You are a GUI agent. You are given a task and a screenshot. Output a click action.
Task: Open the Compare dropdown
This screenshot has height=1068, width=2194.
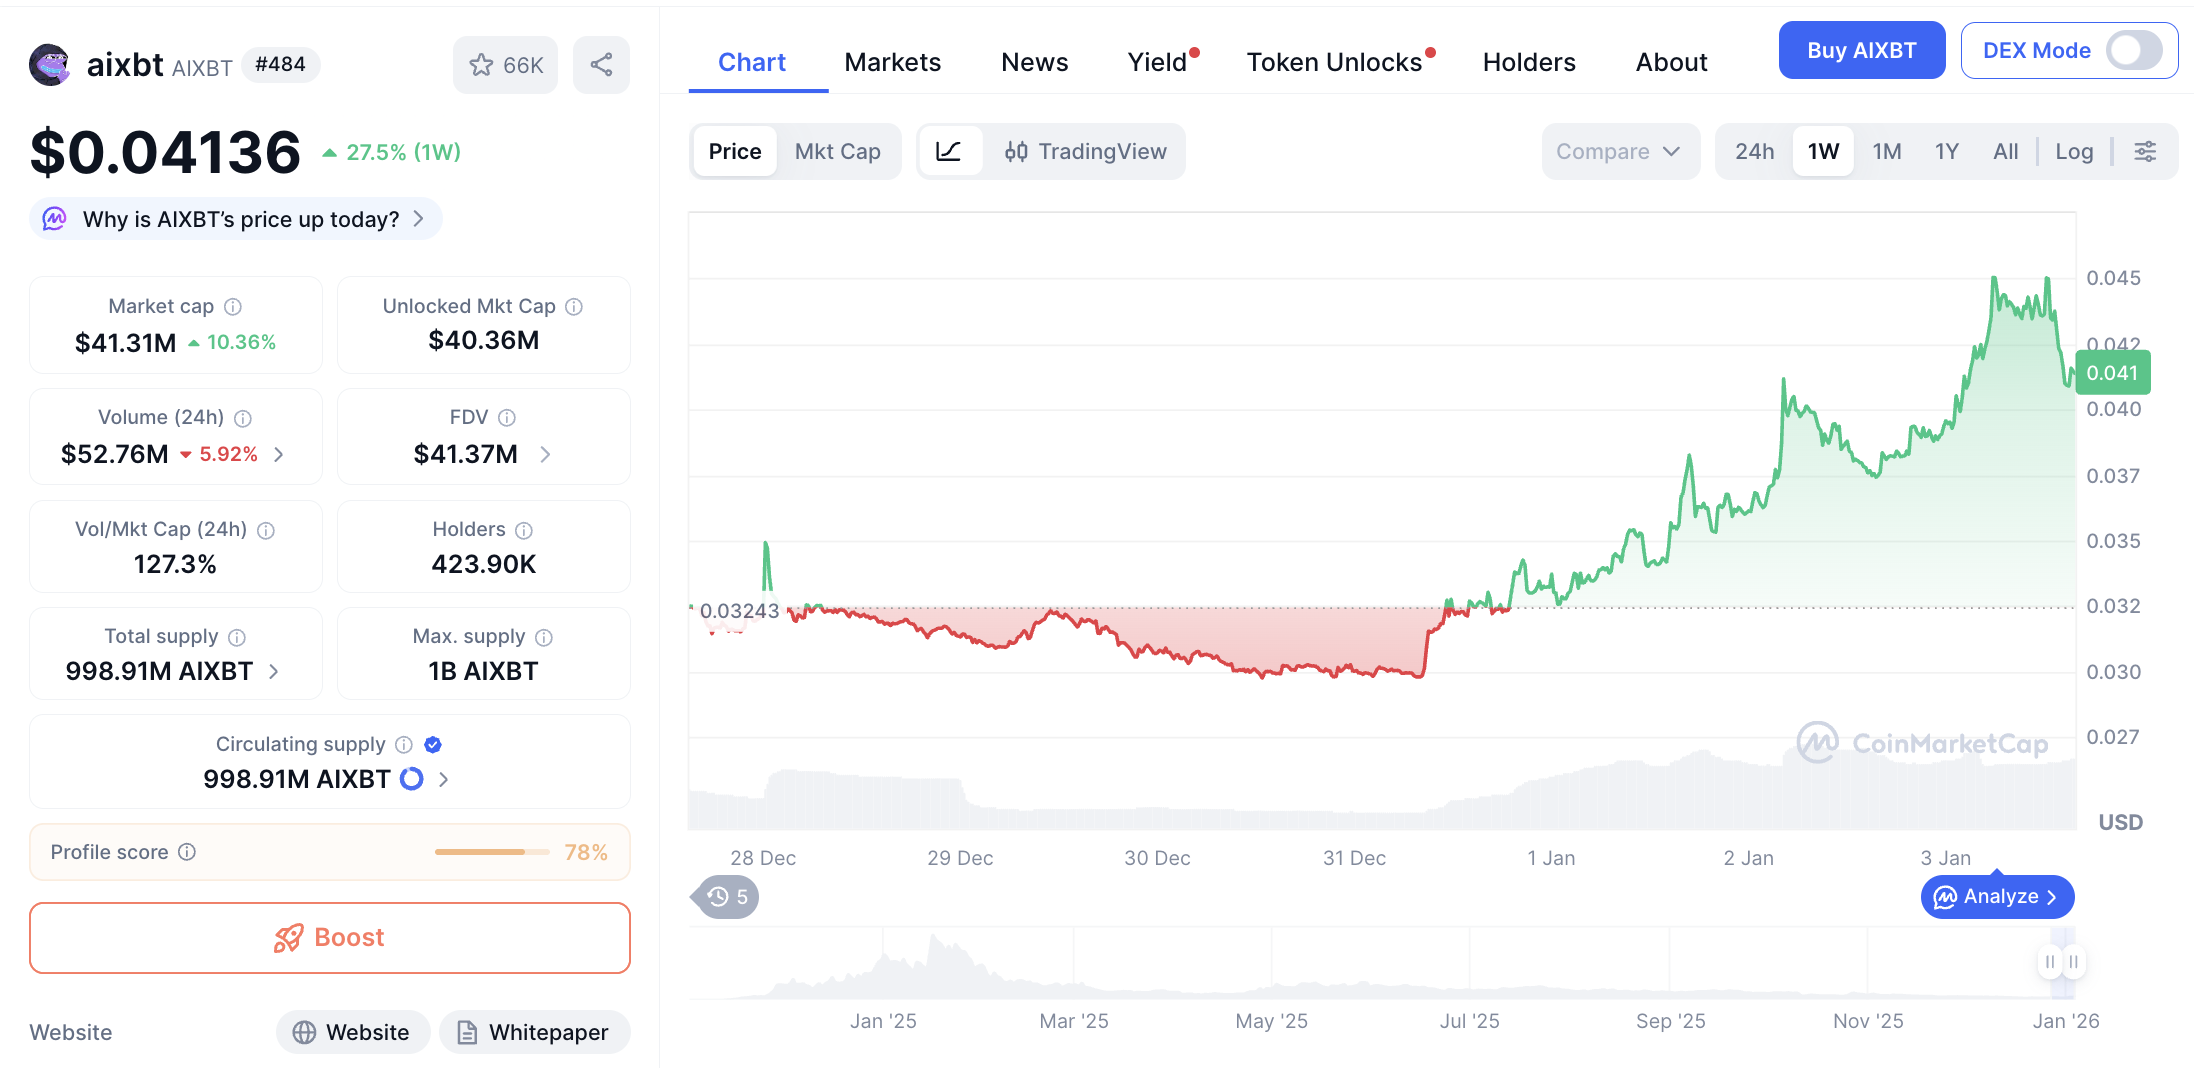tap(1618, 151)
